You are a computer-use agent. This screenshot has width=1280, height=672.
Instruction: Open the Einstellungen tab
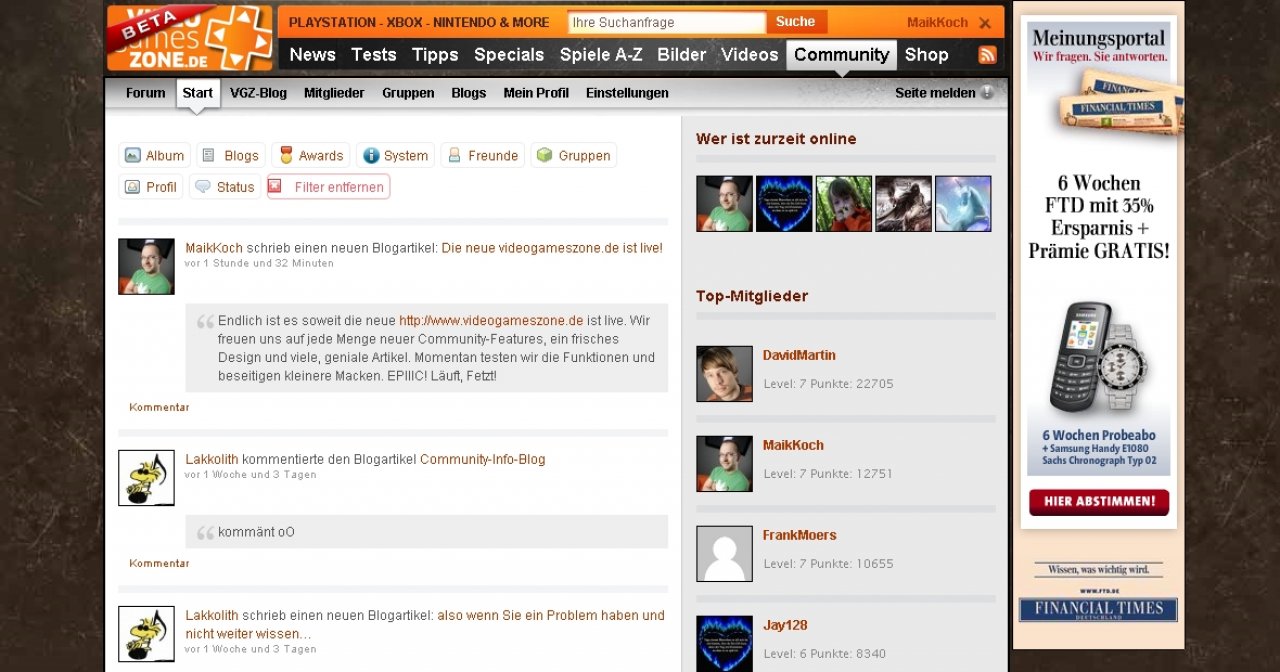[627, 93]
